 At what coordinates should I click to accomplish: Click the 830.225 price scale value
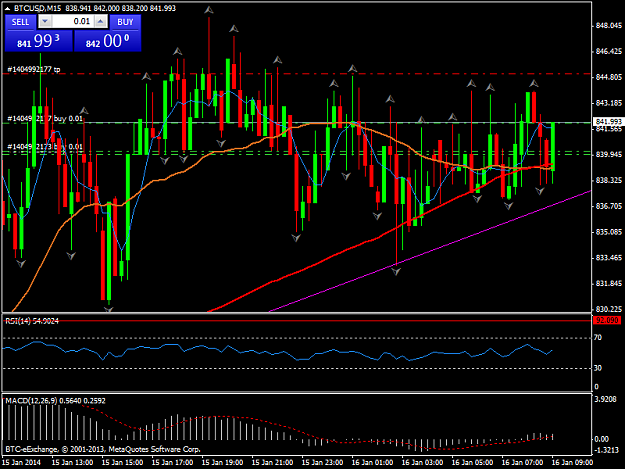pyautogui.click(x=609, y=309)
